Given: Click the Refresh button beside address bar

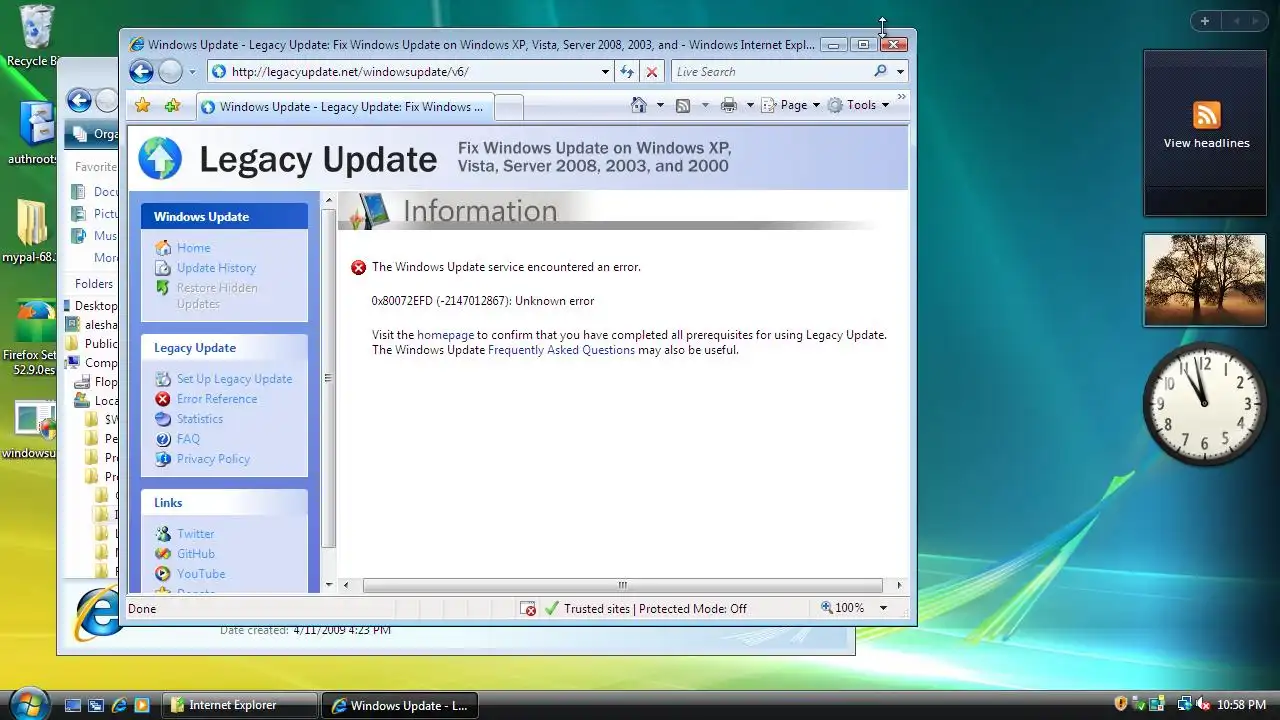Looking at the screenshot, I should pos(627,71).
